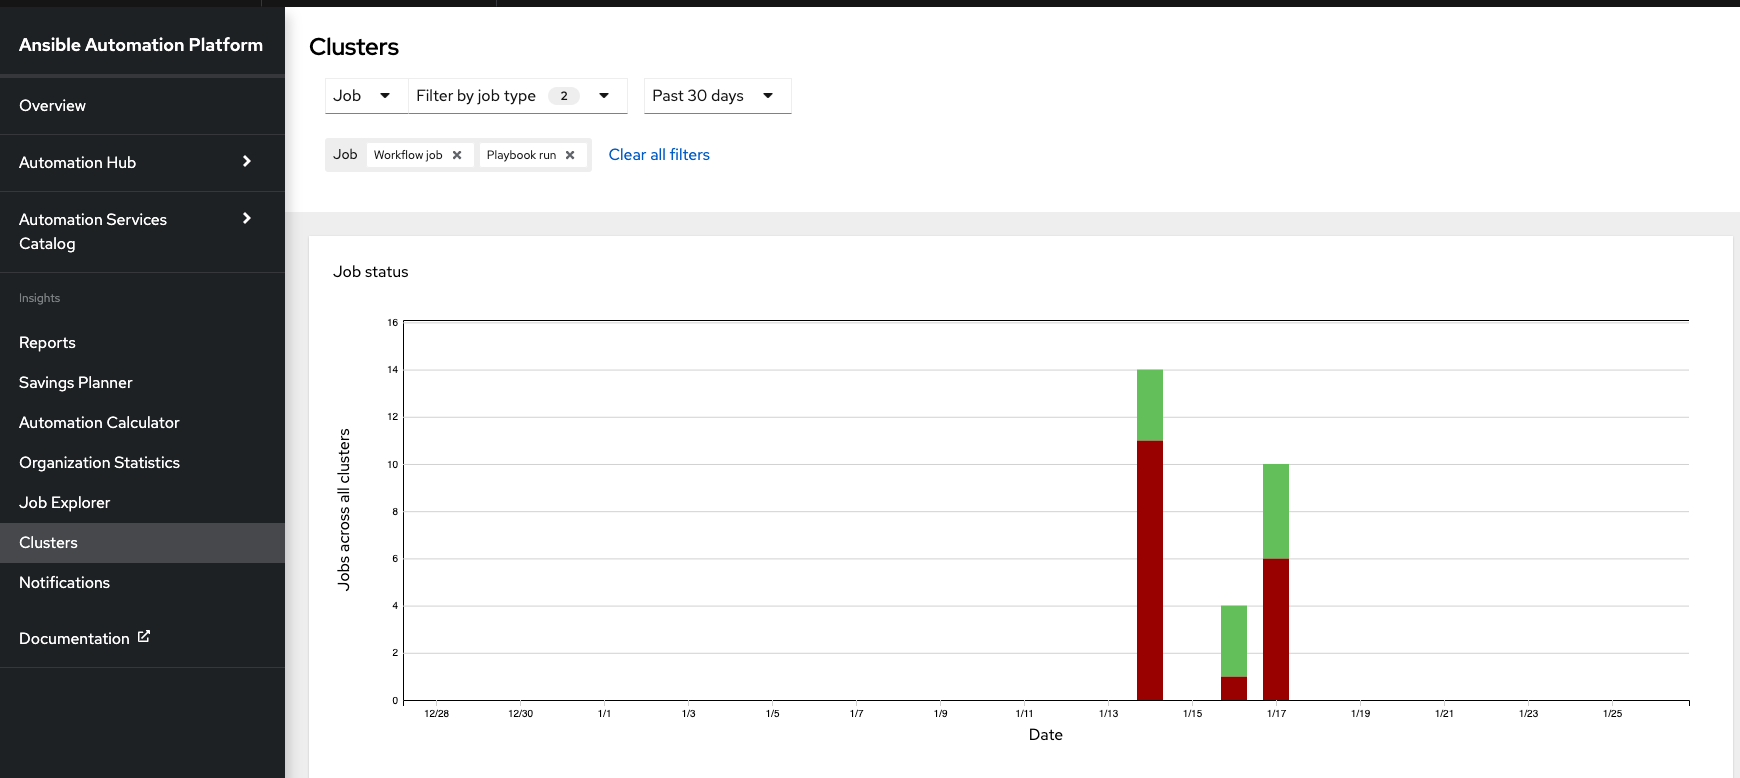
Task: Remove the Workflow job filter chip
Action: pyautogui.click(x=457, y=155)
